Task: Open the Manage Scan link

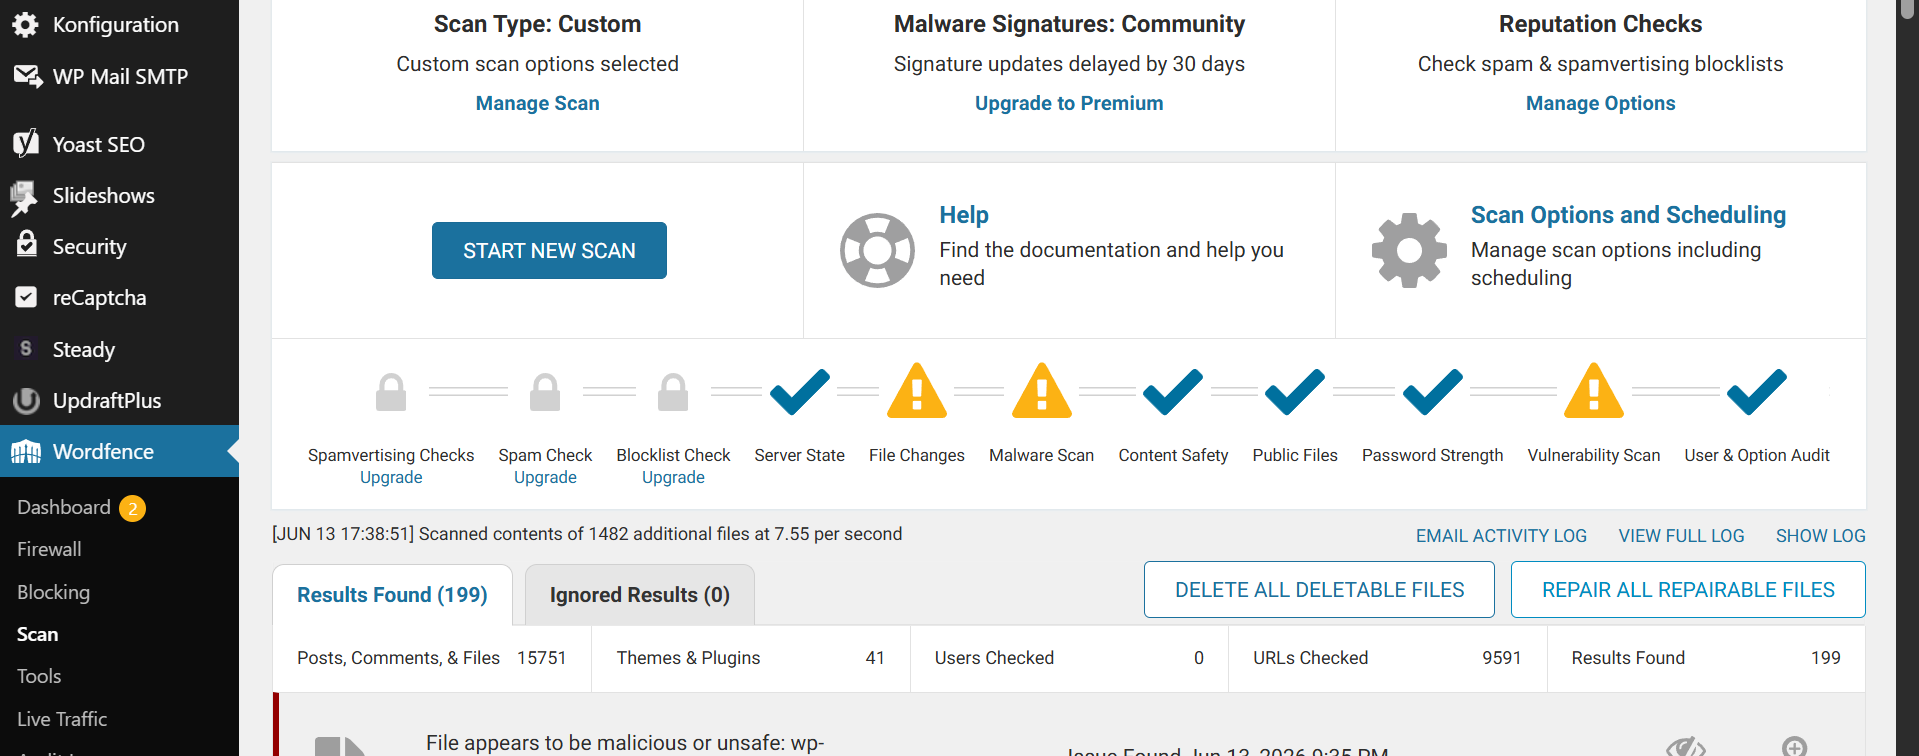Action: (x=538, y=103)
